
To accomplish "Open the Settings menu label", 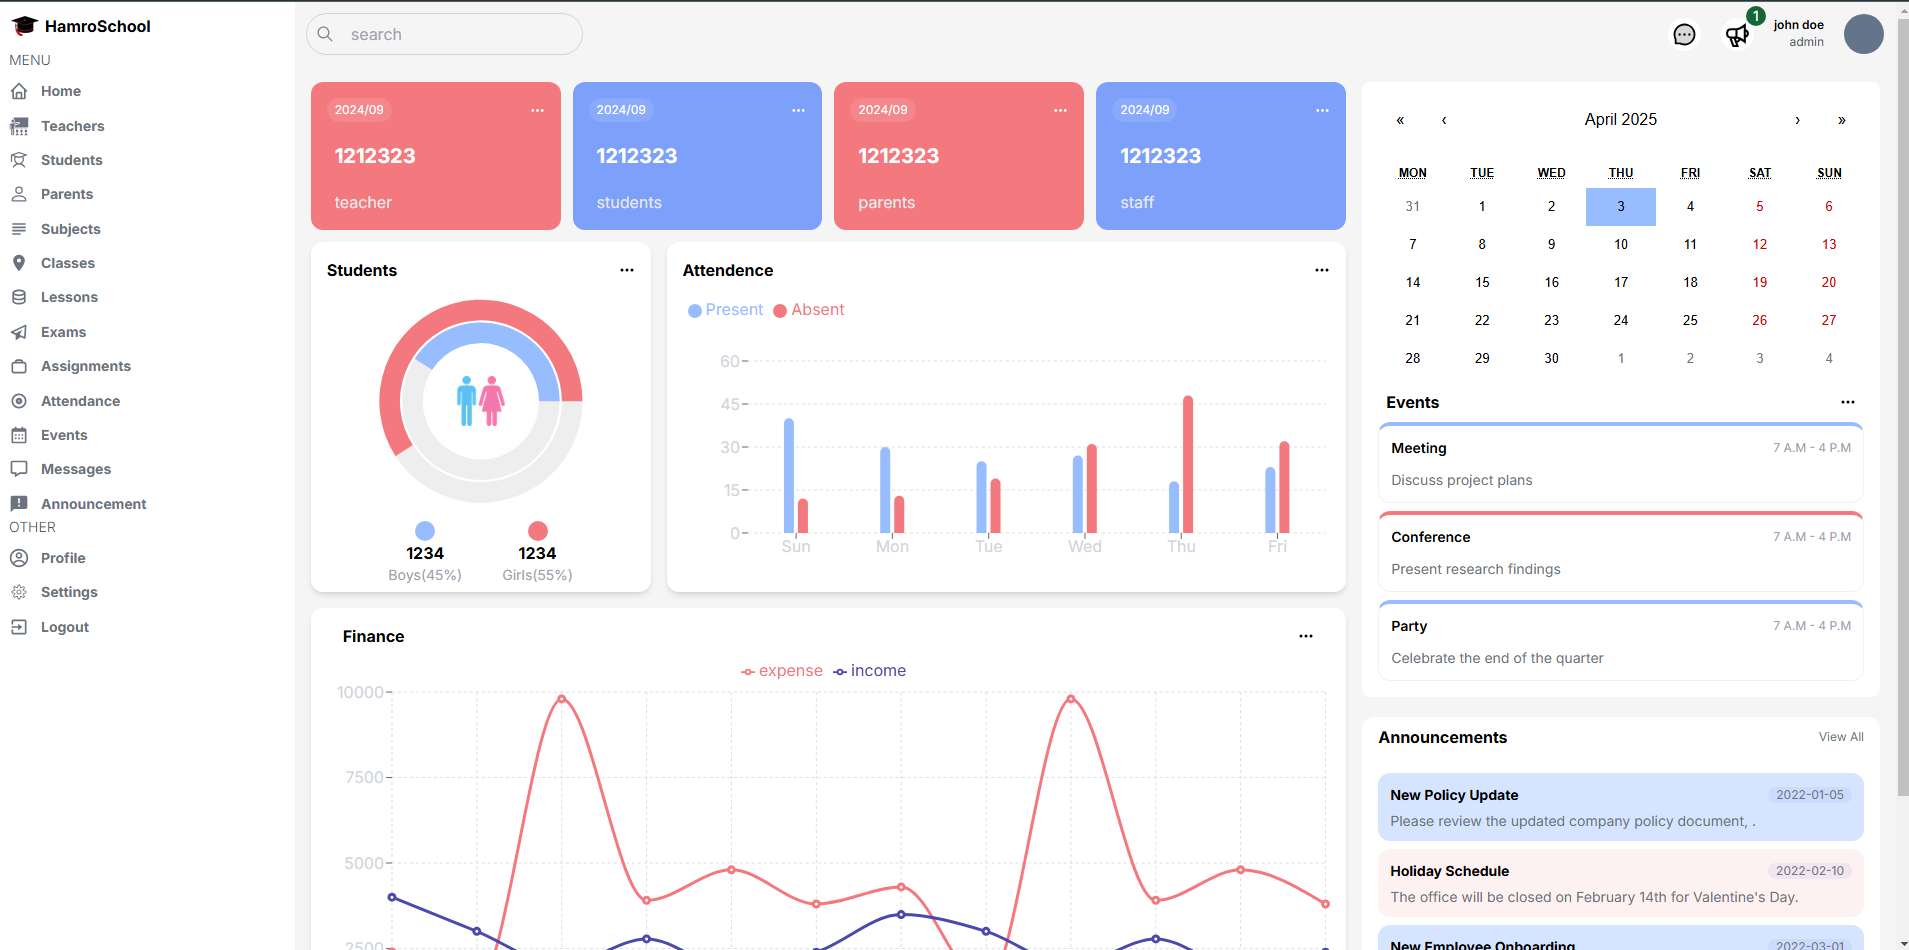I will tap(69, 592).
